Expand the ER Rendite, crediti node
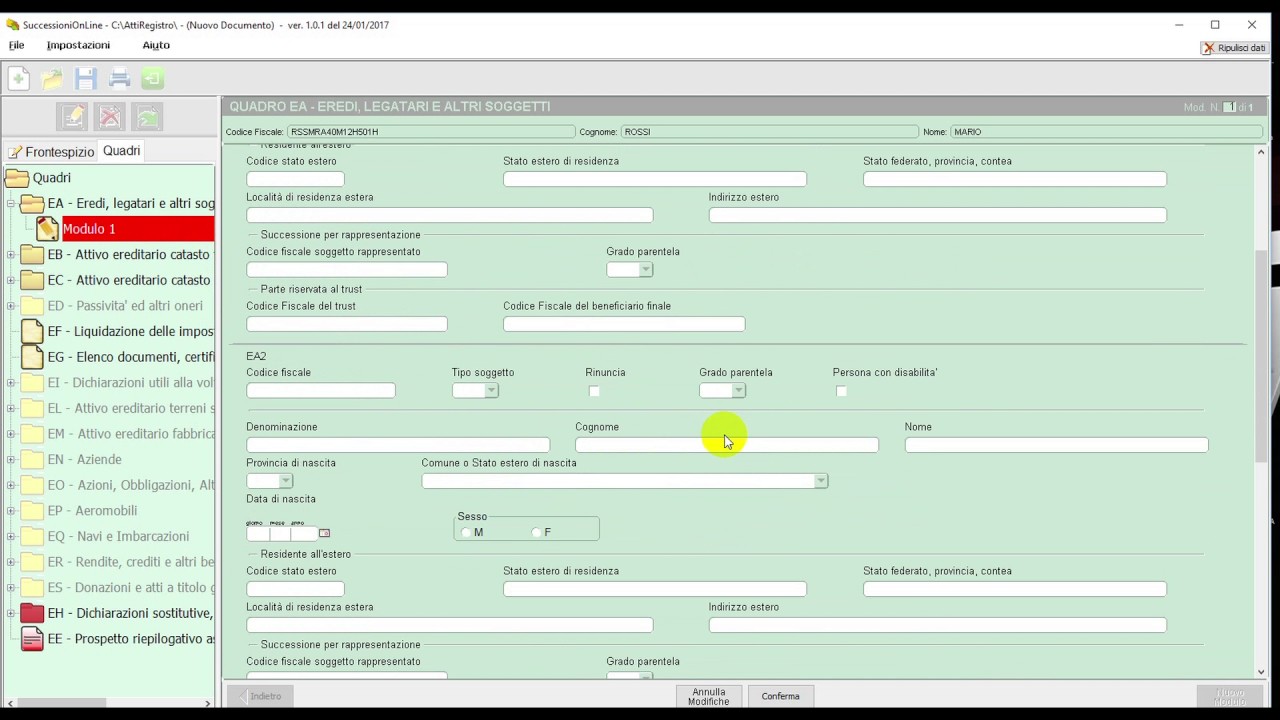 (x=10, y=562)
